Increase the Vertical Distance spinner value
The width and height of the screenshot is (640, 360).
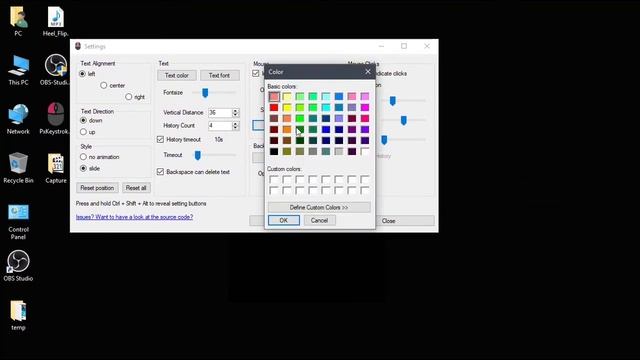(235, 110)
